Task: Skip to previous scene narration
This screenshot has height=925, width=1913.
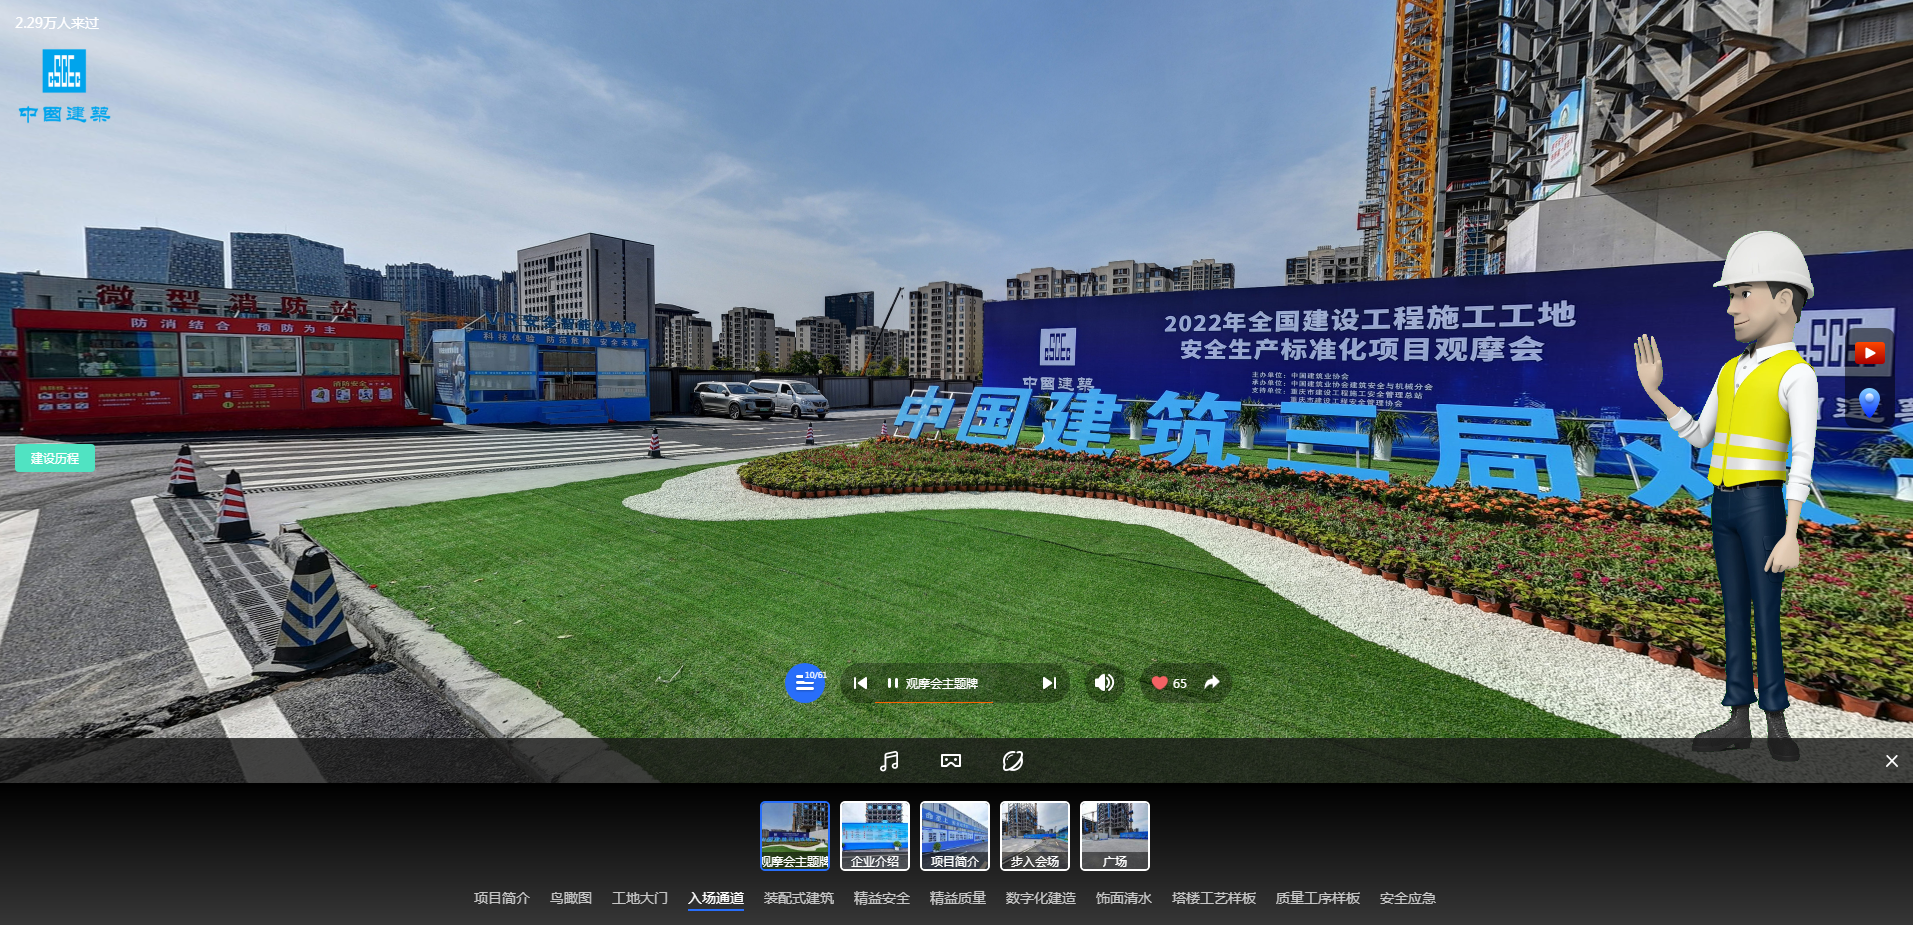Action: point(860,683)
